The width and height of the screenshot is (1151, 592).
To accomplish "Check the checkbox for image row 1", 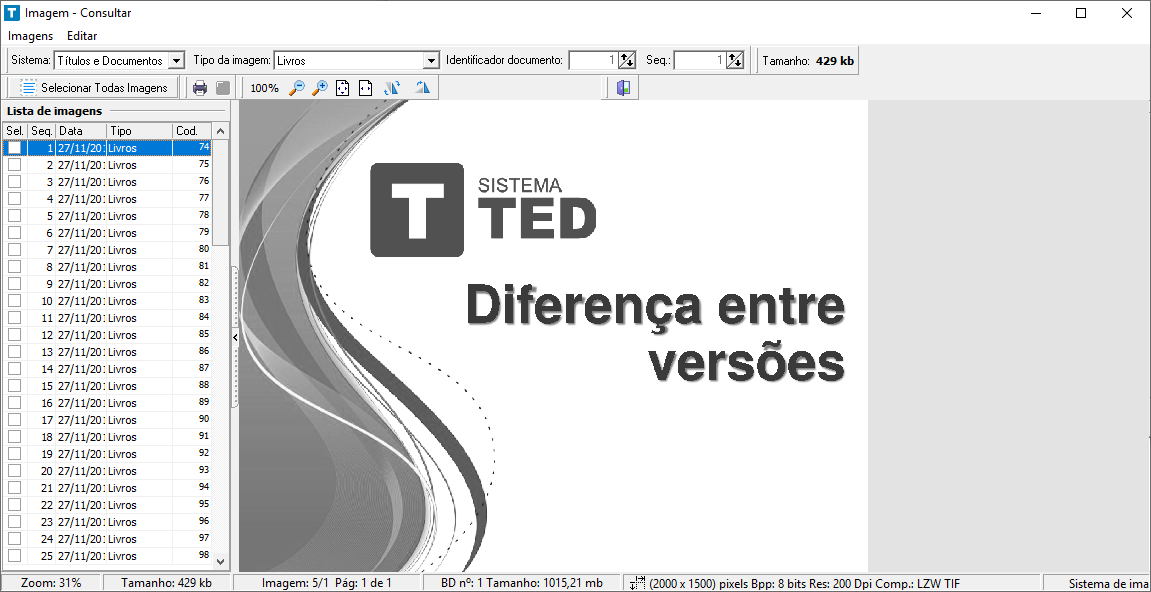I will tap(15, 148).
